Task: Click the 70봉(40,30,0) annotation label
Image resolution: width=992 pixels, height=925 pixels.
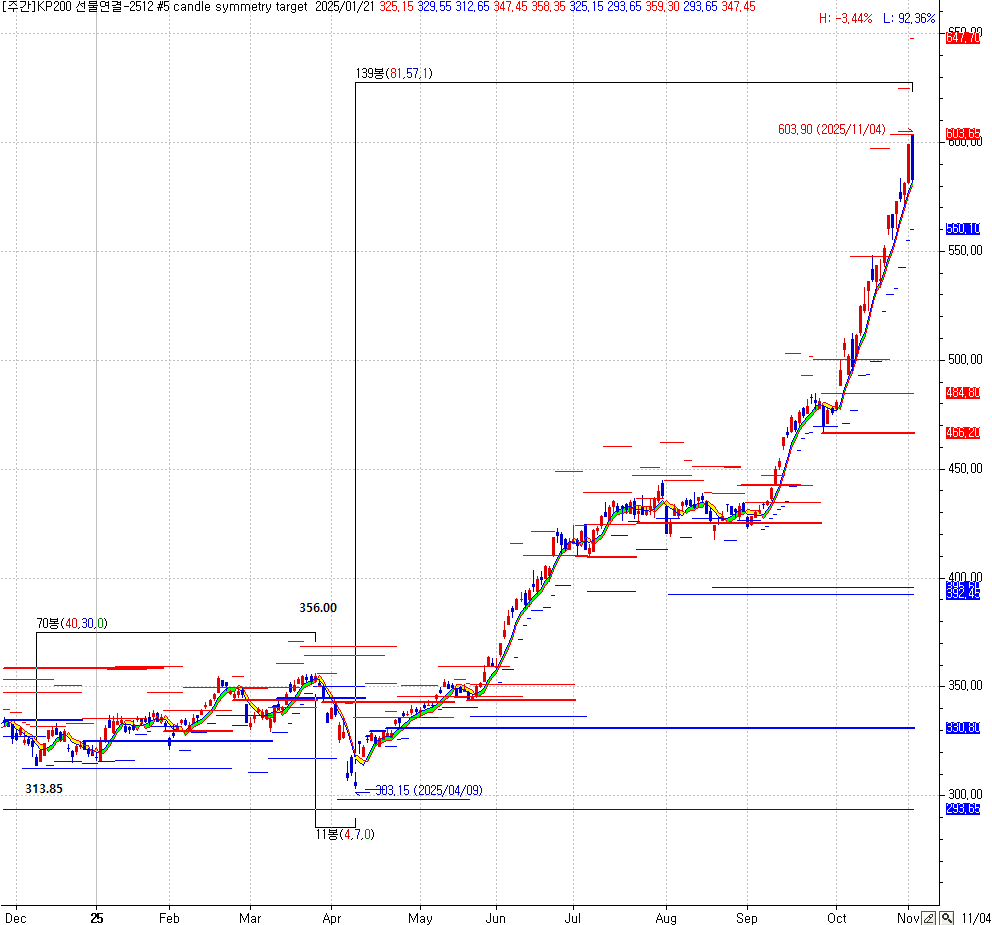Action: click(72, 624)
